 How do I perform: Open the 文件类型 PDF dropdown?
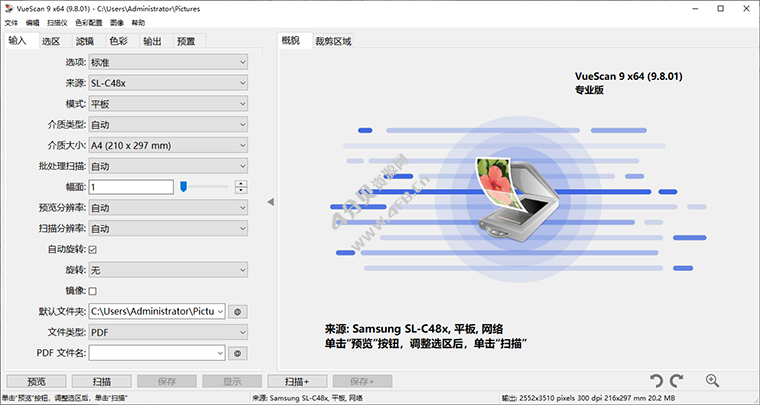(167, 332)
